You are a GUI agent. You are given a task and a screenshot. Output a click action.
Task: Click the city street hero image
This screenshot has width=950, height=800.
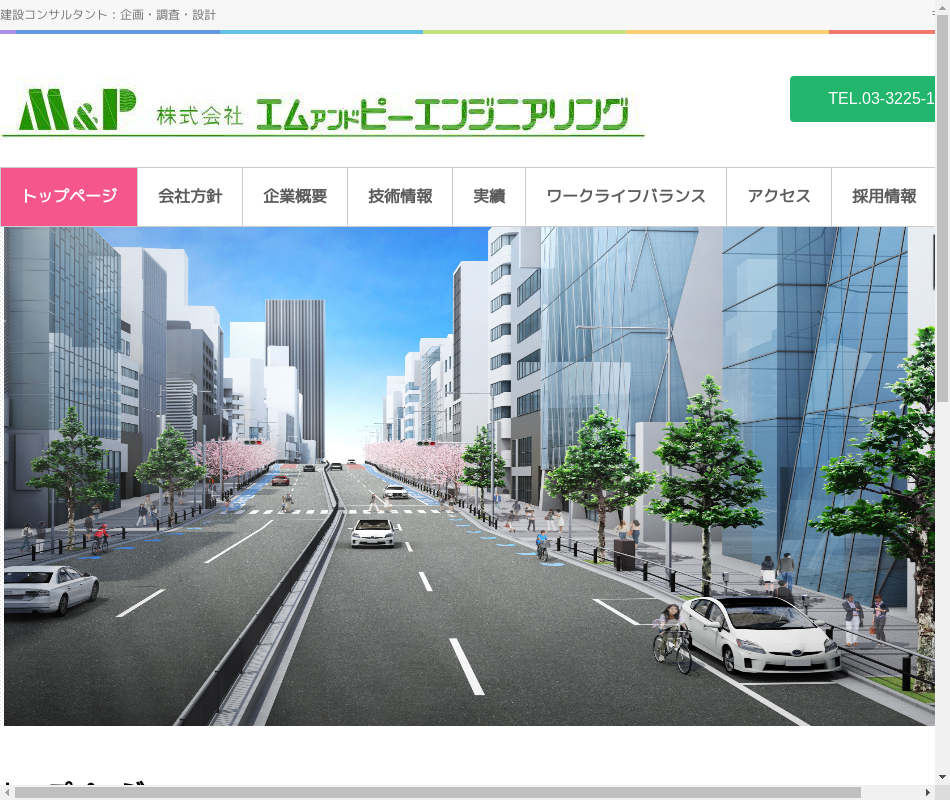click(x=468, y=475)
